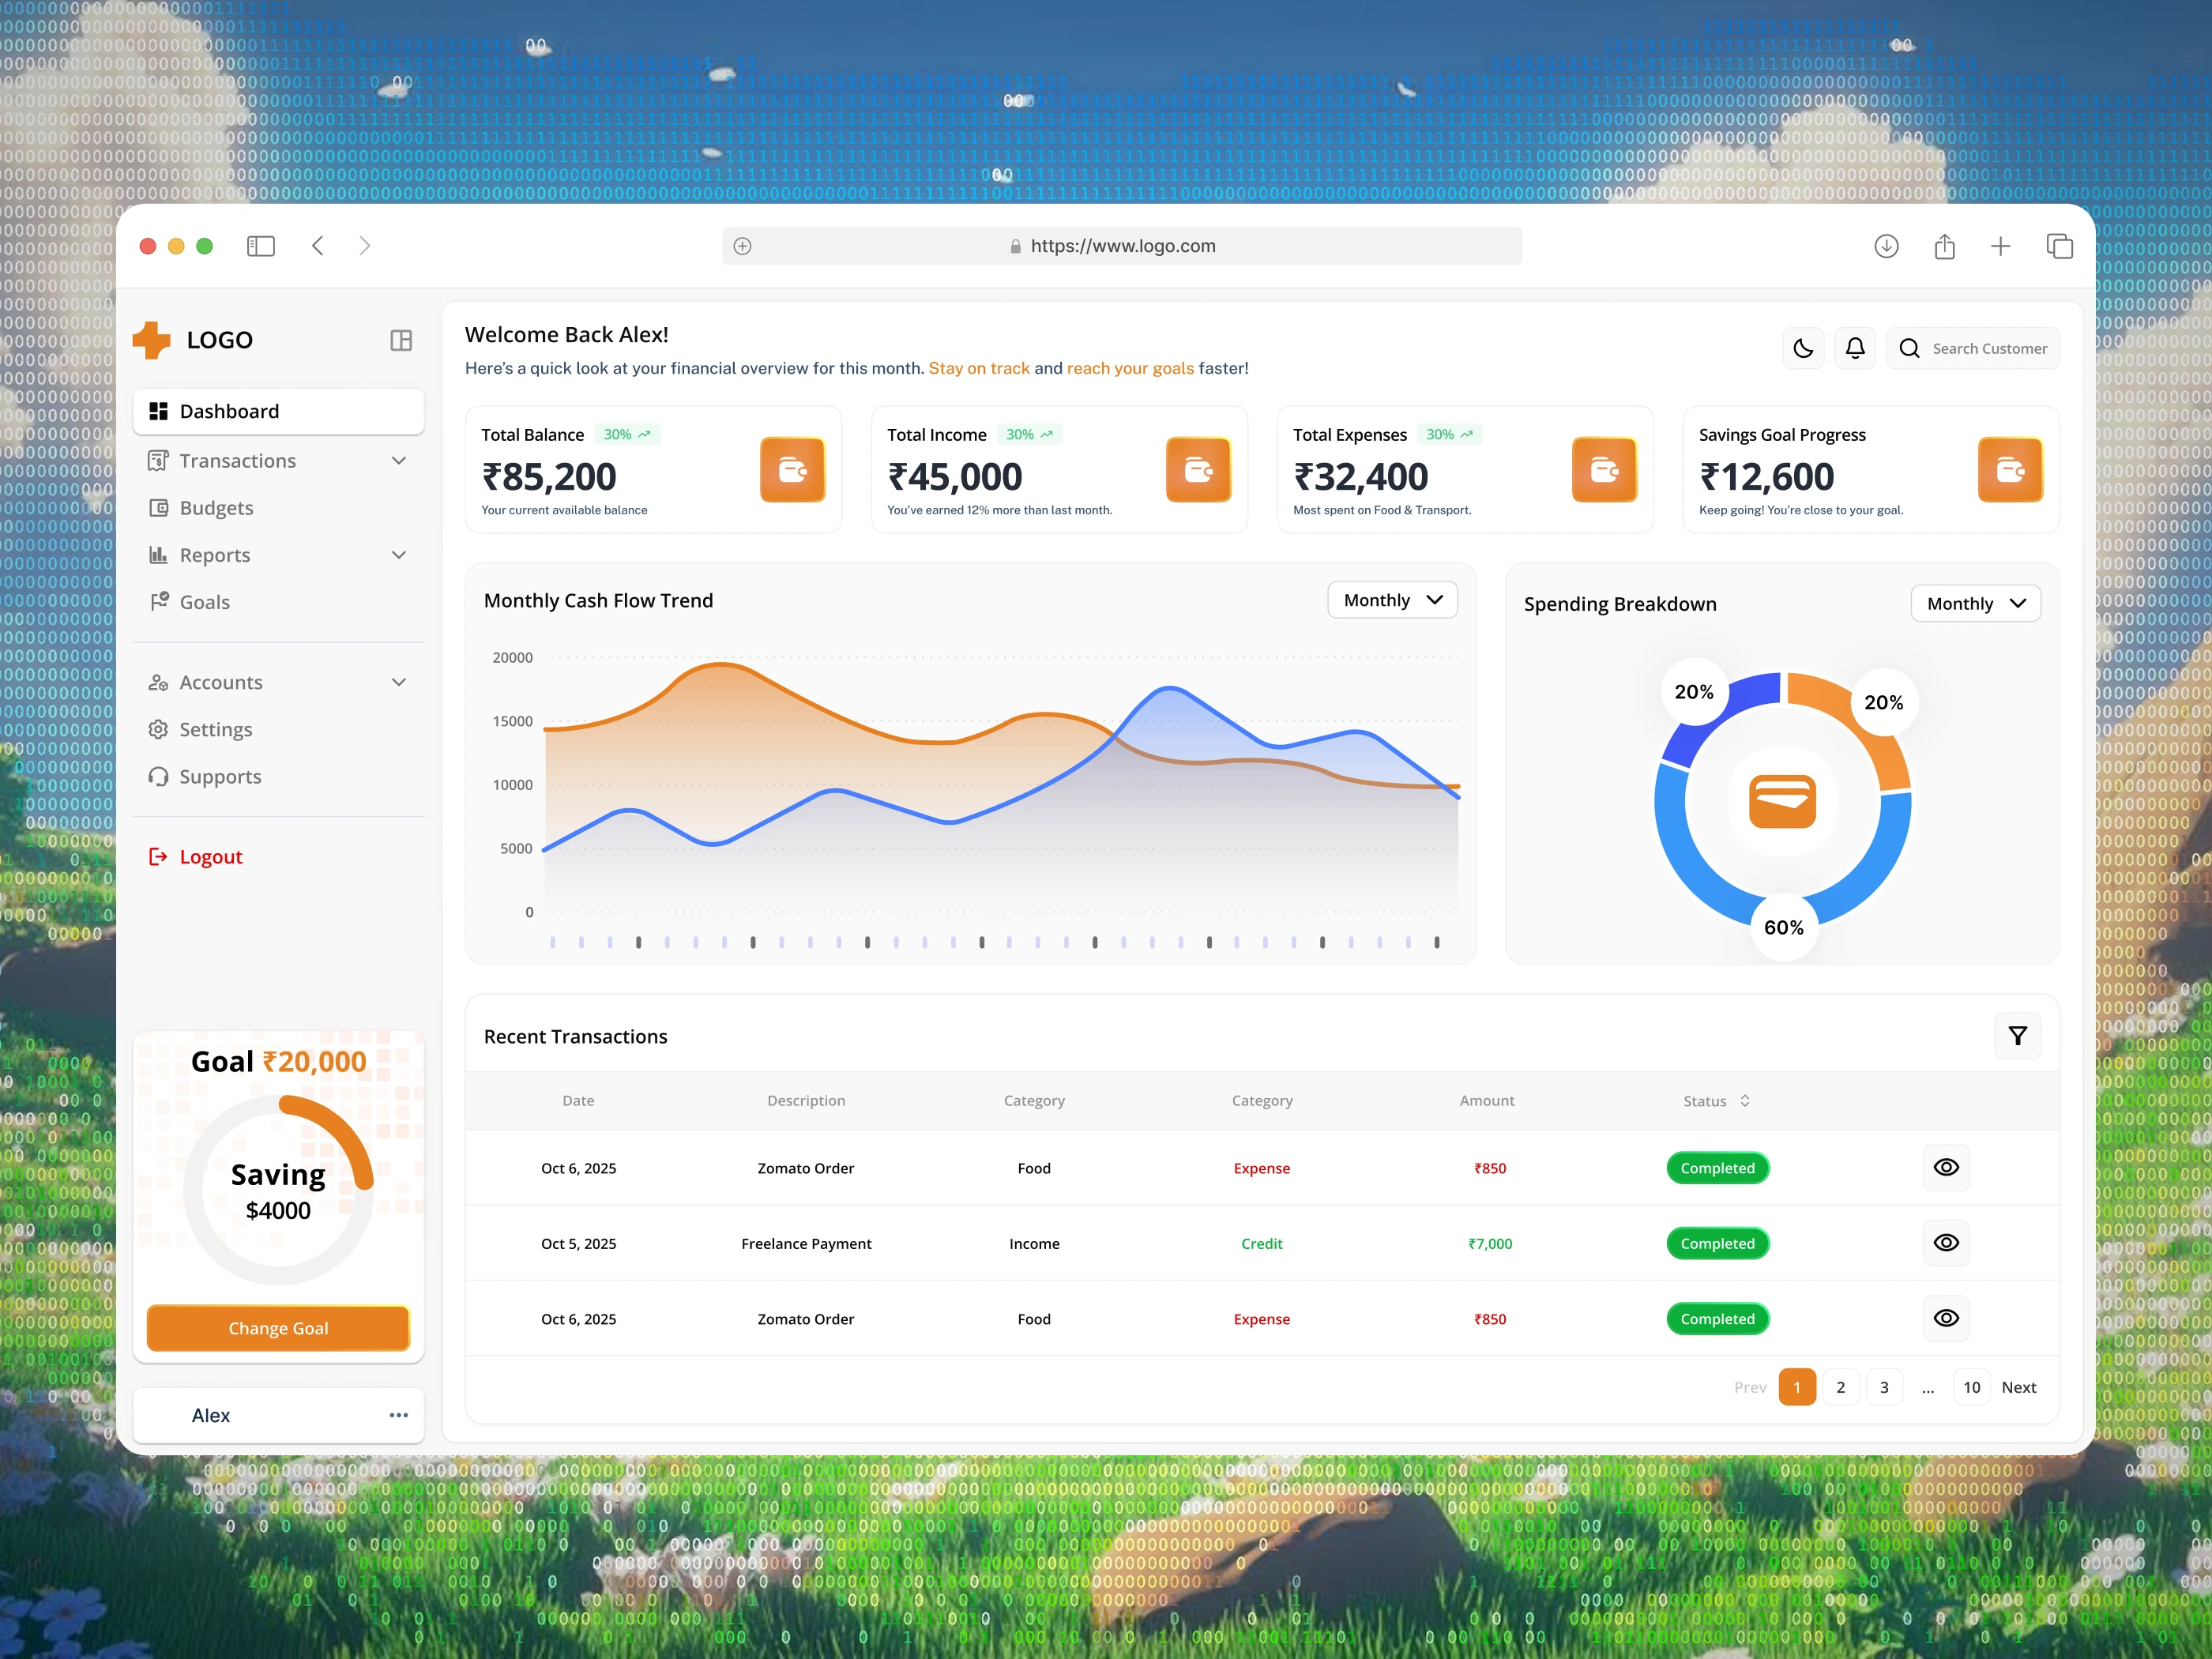Show tab overview icon in browser
The height and width of the screenshot is (1659, 2212).
pos(2059,246)
